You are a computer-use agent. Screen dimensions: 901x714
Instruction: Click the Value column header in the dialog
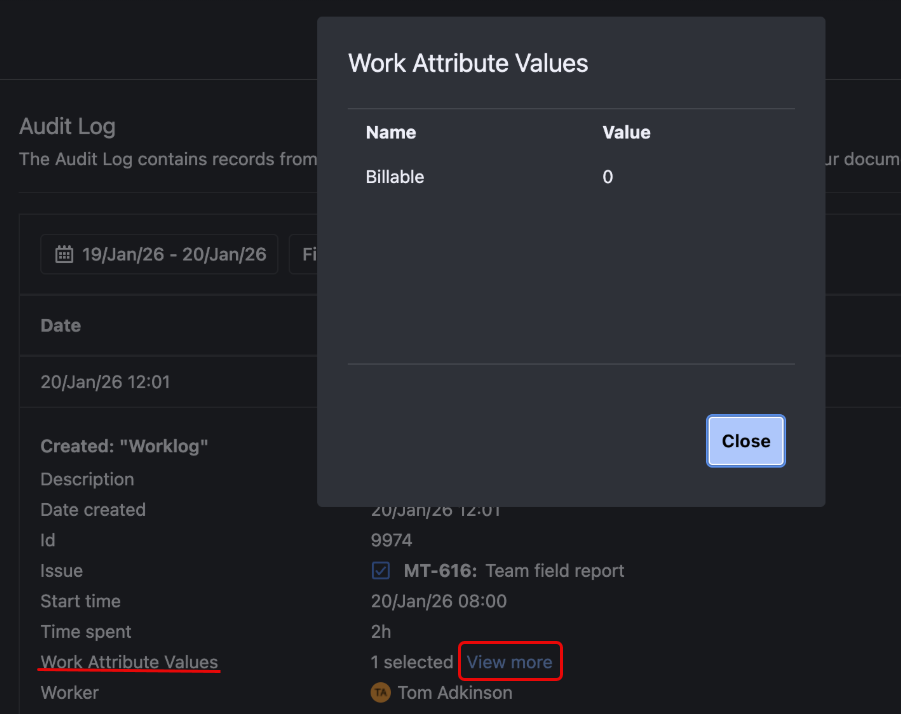[x=626, y=132]
